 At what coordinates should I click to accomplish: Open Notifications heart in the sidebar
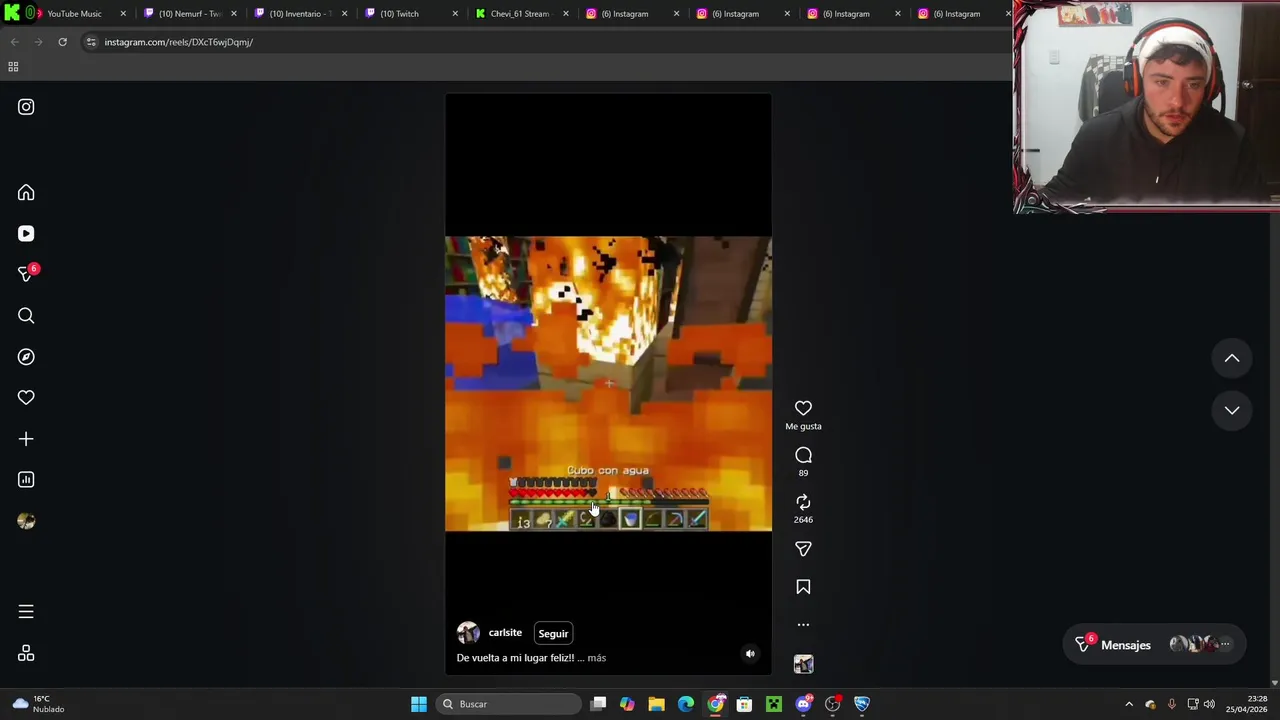tap(26, 398)
